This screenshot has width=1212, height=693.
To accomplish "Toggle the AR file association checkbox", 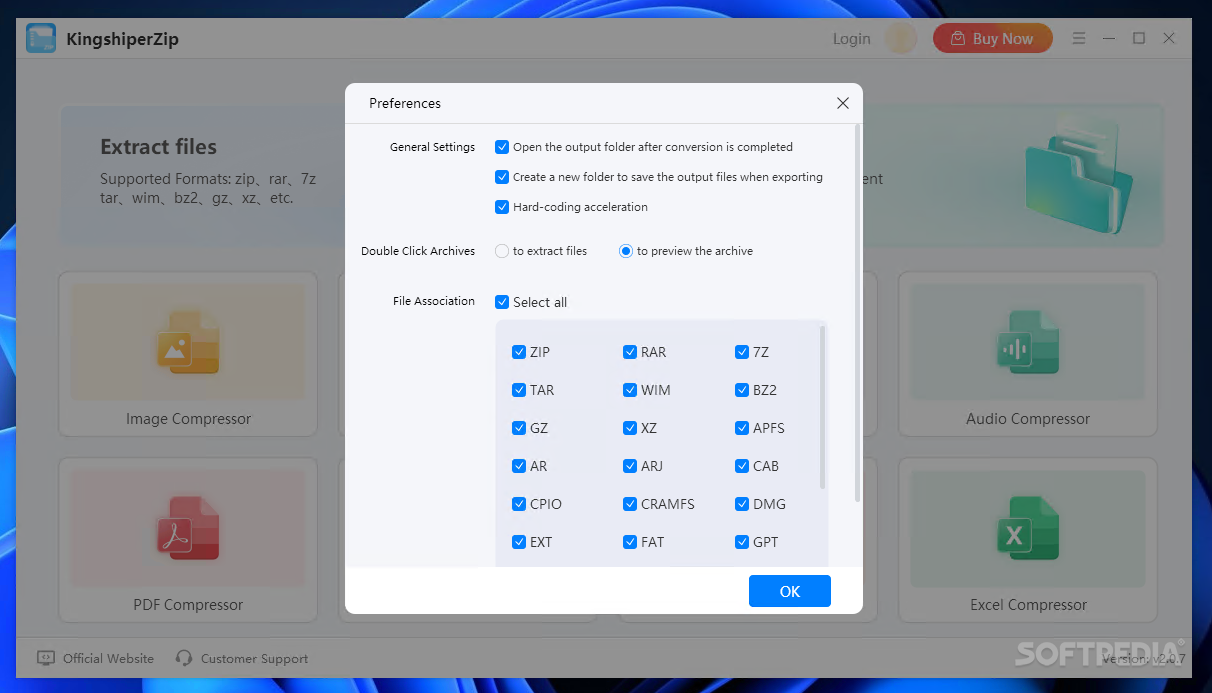I will (519, 466).
